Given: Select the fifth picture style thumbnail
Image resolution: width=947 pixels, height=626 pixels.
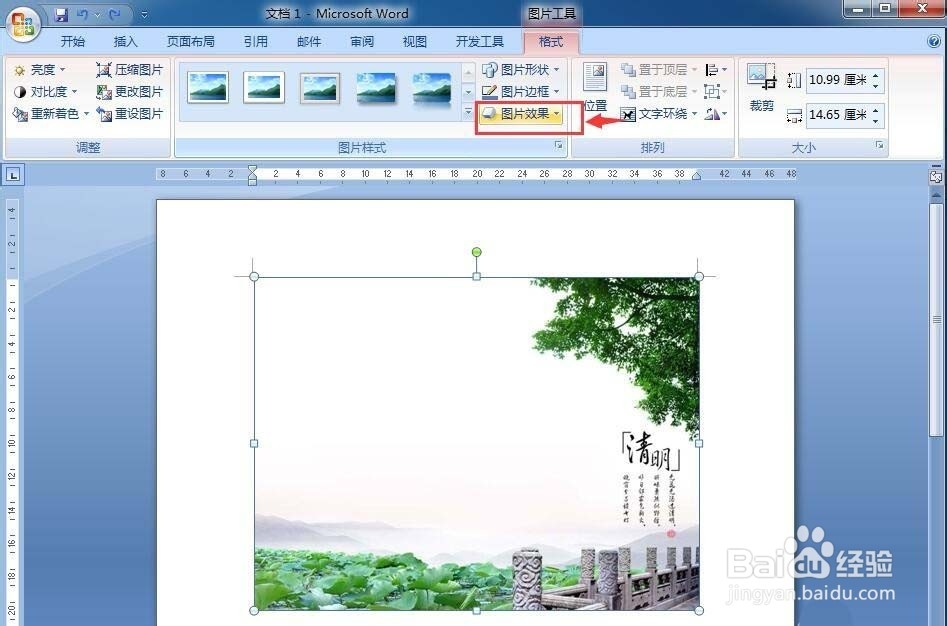Looking at the screenshot, I should (x=432, y=89).
